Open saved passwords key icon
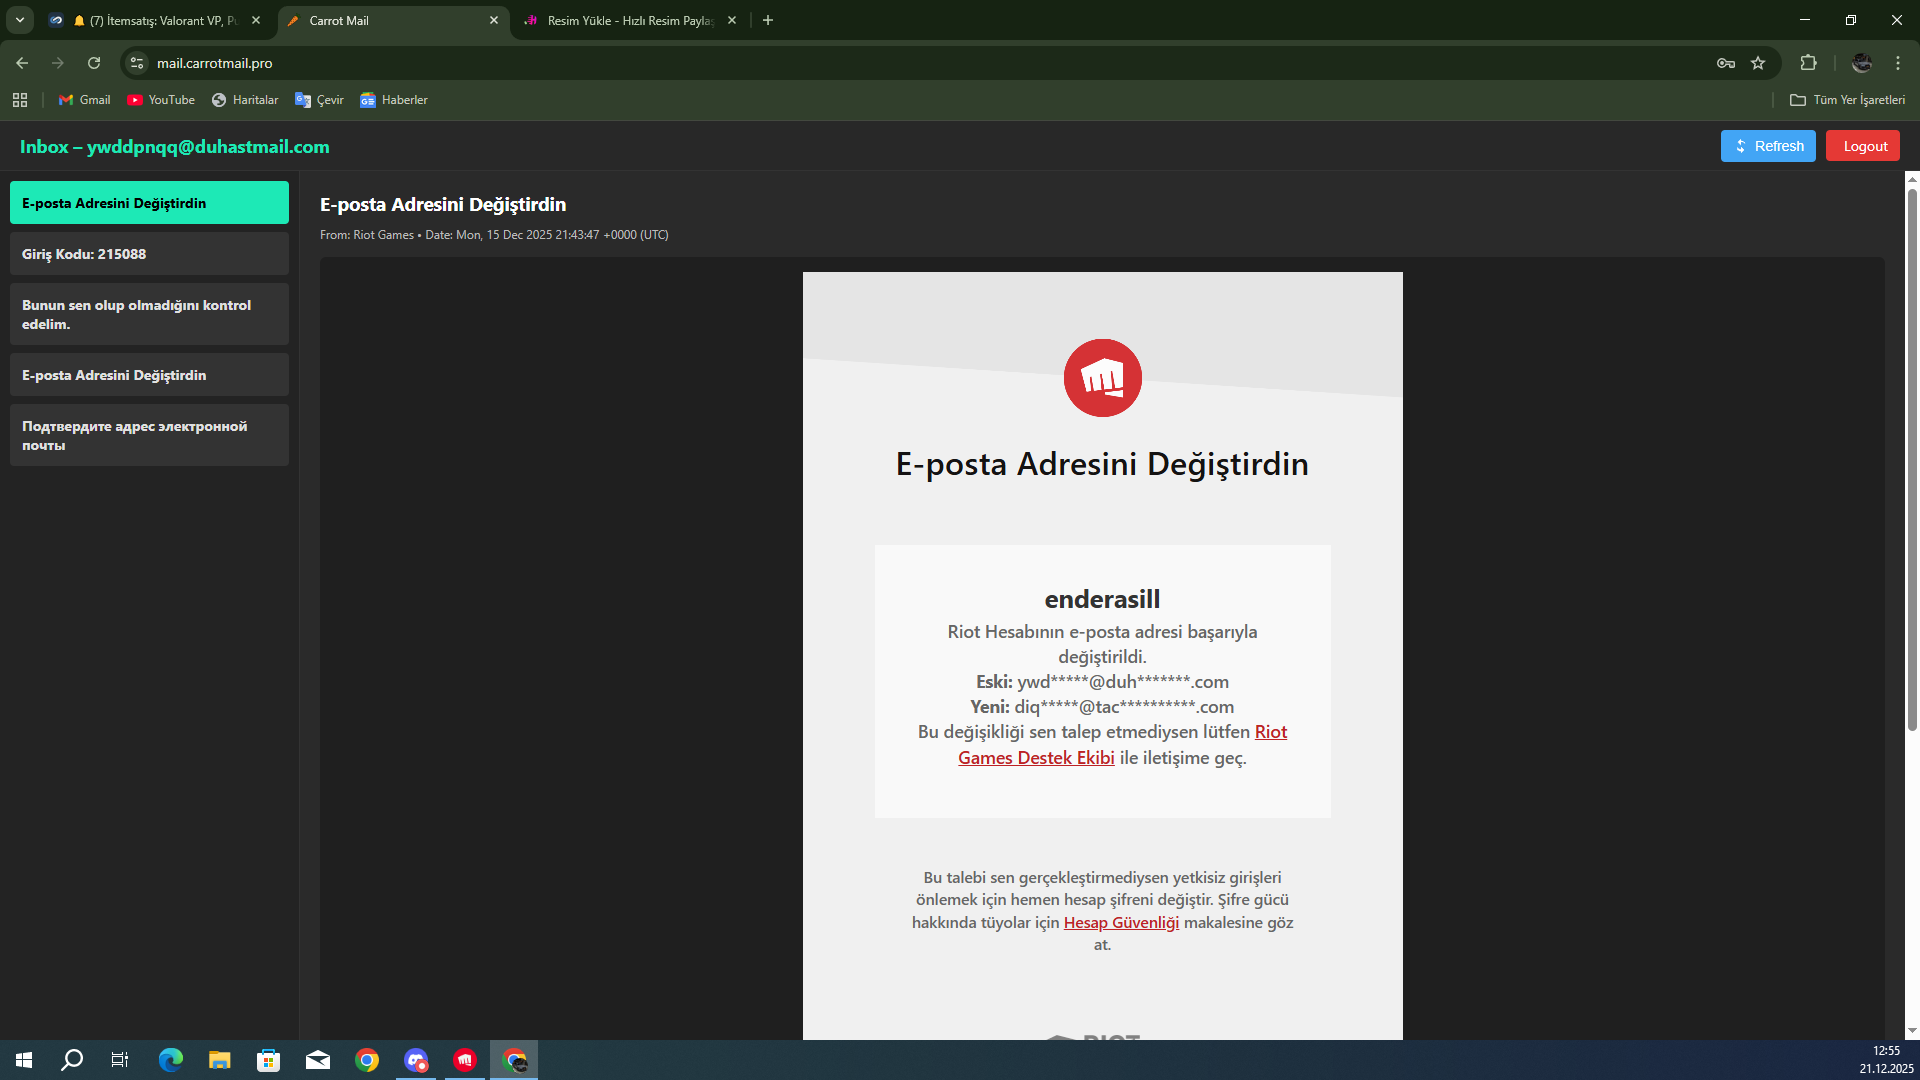Screen dimensions: 1920x1080 click(x=1726, y=63)
